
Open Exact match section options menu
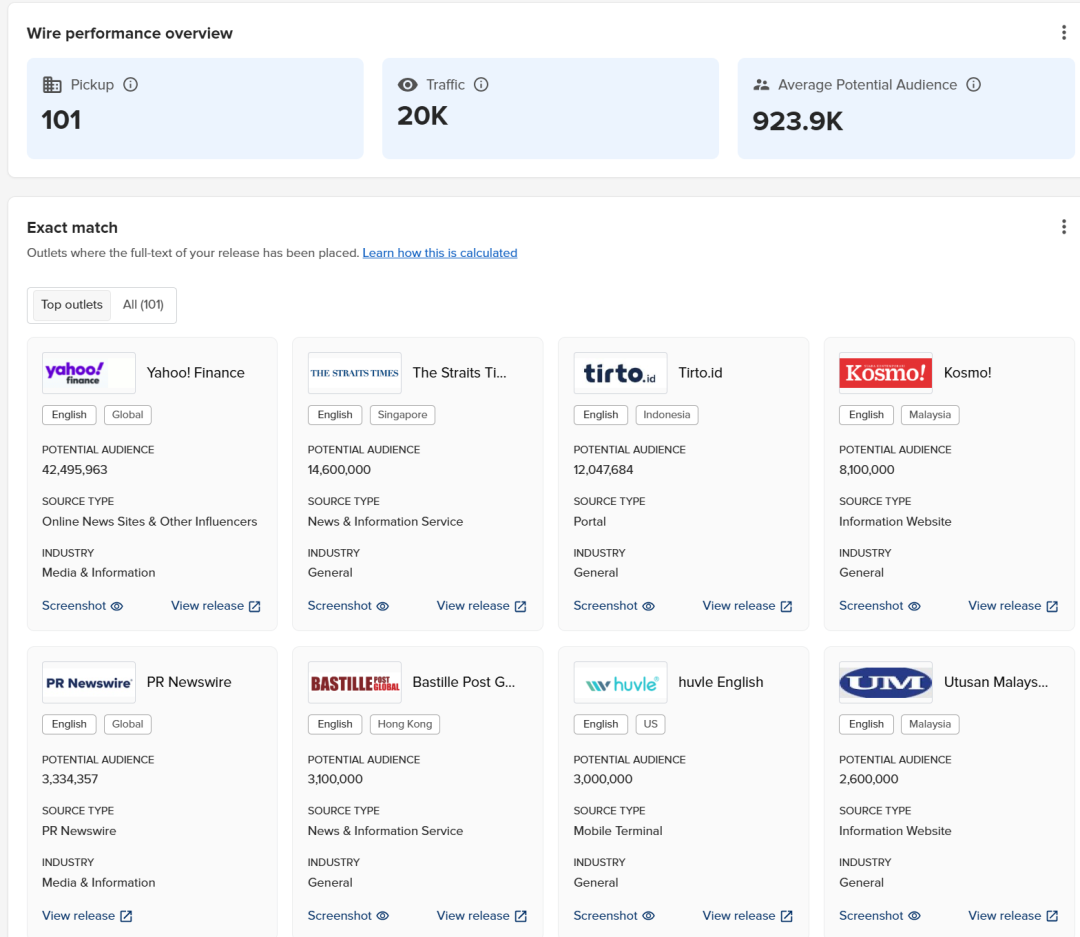(x=1063, y=227)
